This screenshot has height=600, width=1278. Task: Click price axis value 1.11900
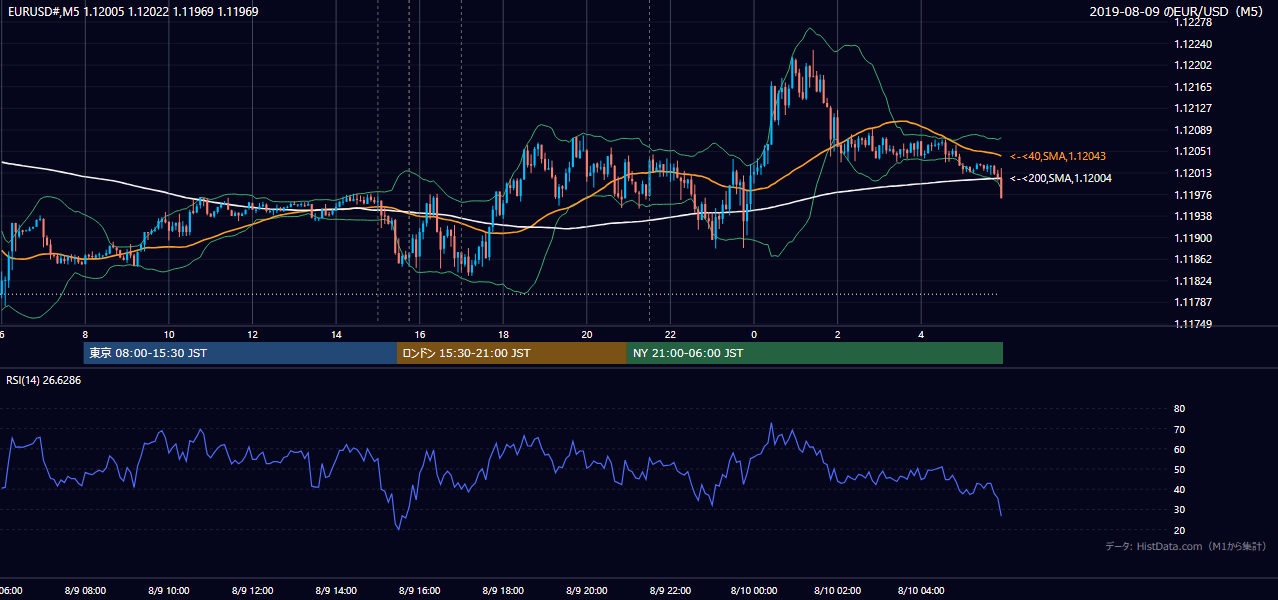(x=1194, y=238)
